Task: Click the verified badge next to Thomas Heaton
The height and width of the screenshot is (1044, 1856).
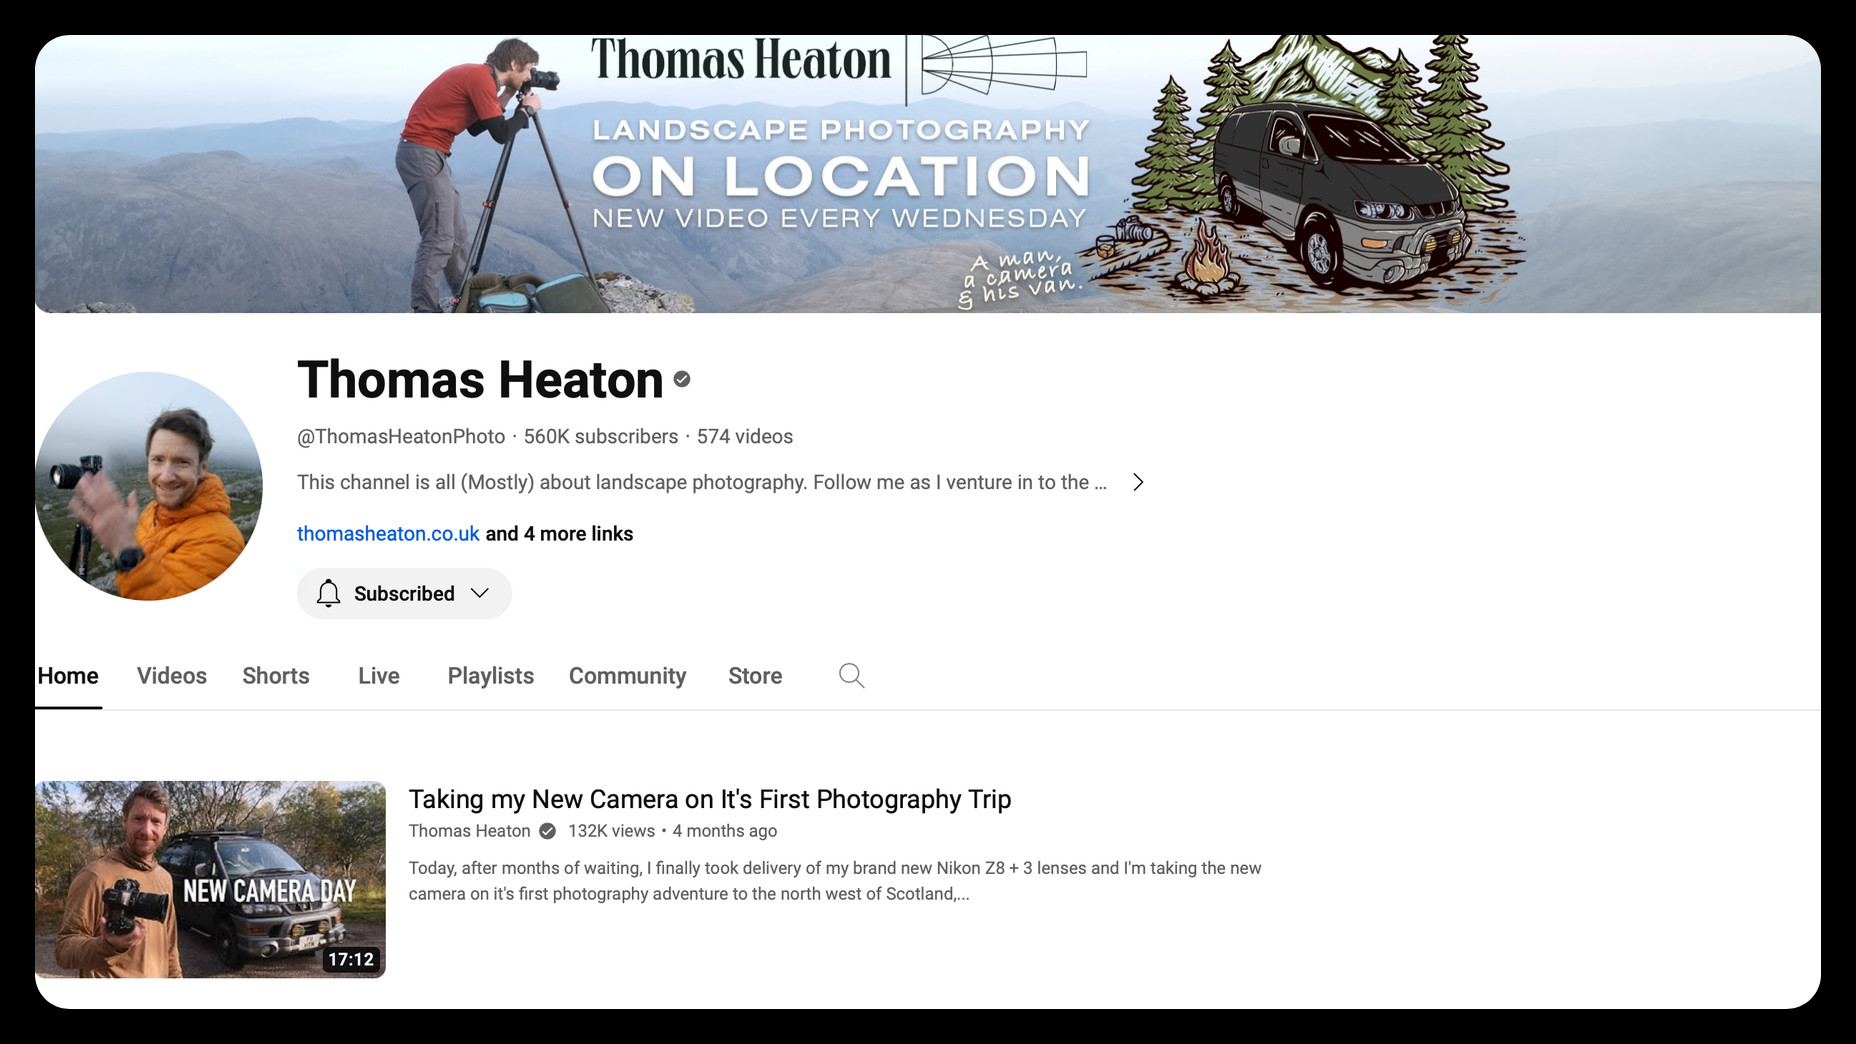Action: 682,380
